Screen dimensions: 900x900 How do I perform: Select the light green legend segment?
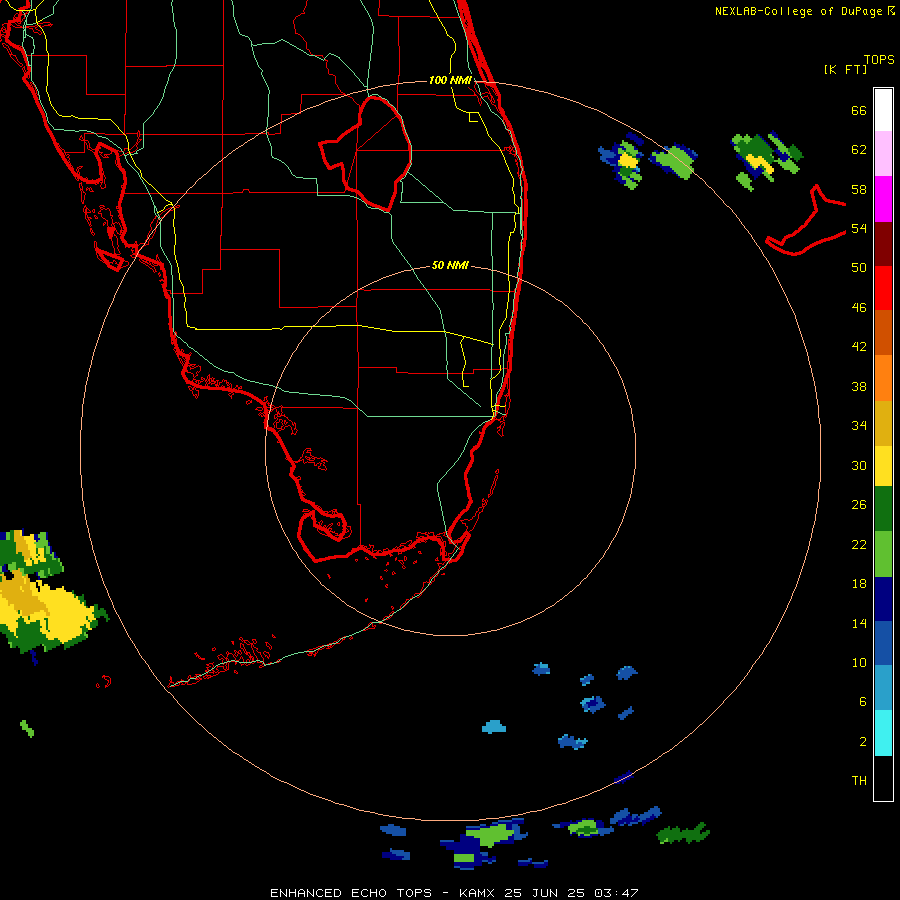(x=883, y=554)
